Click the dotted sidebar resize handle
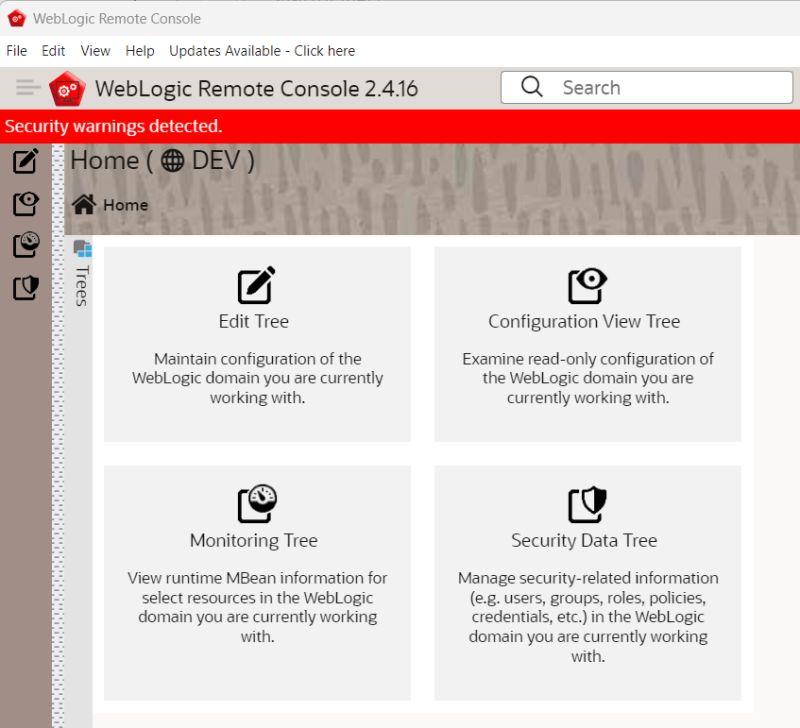The width and height of the screenshot is (800, 728). [58, 436]
